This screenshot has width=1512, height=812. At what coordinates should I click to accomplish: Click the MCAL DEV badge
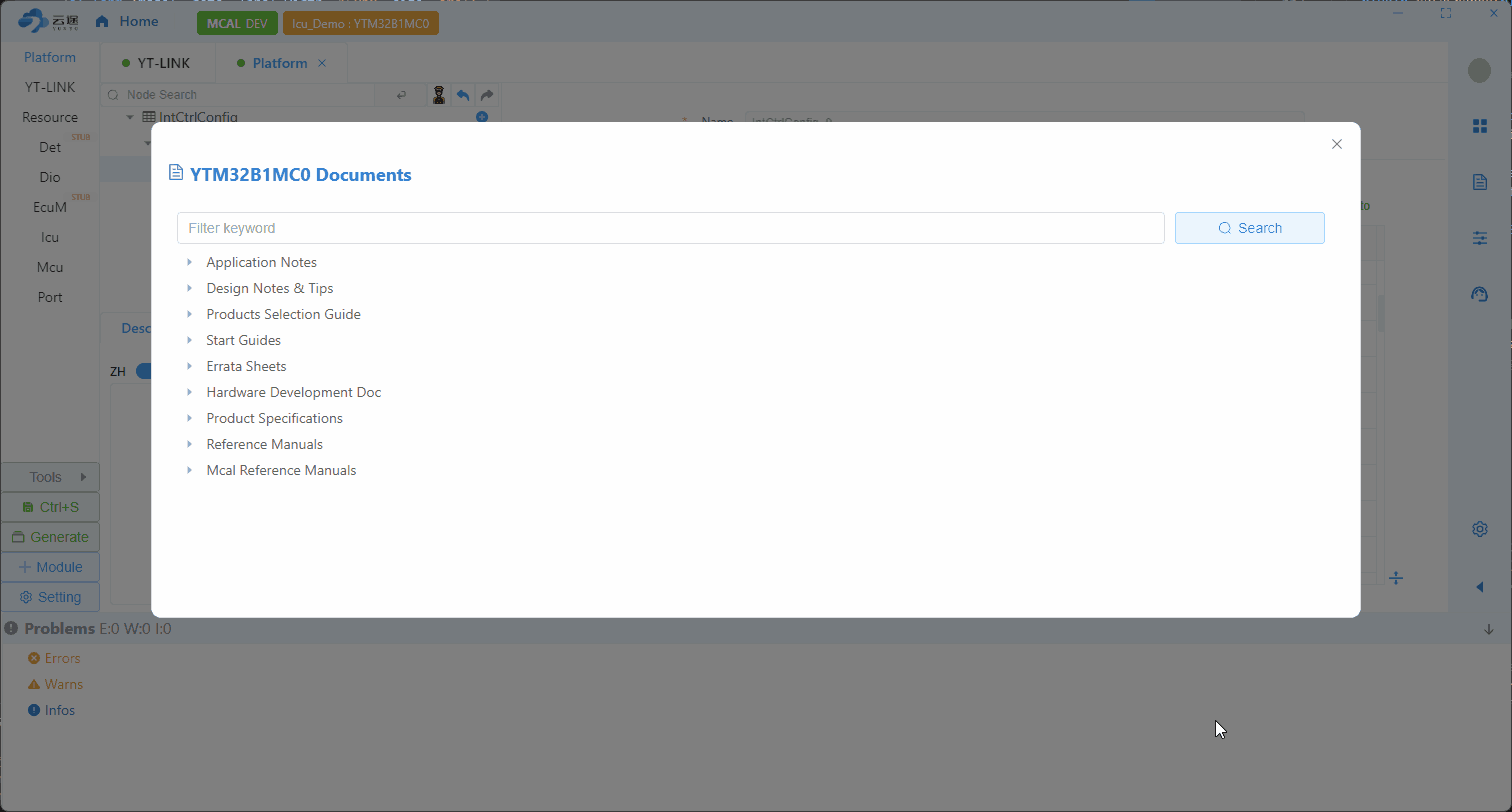237,23
